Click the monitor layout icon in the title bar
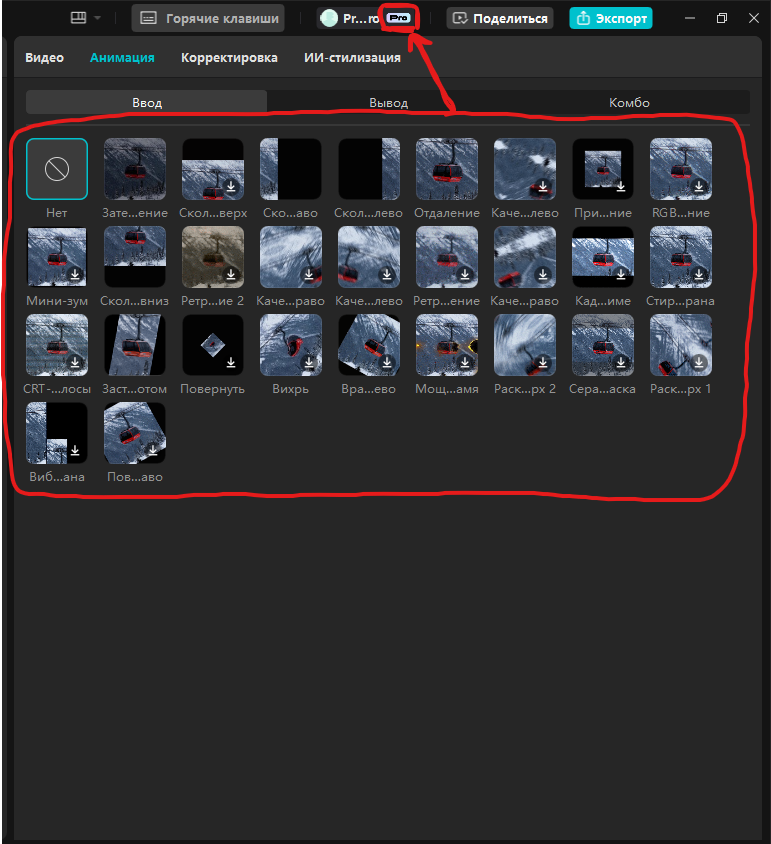The image size is (771, 844). [79, 18]
